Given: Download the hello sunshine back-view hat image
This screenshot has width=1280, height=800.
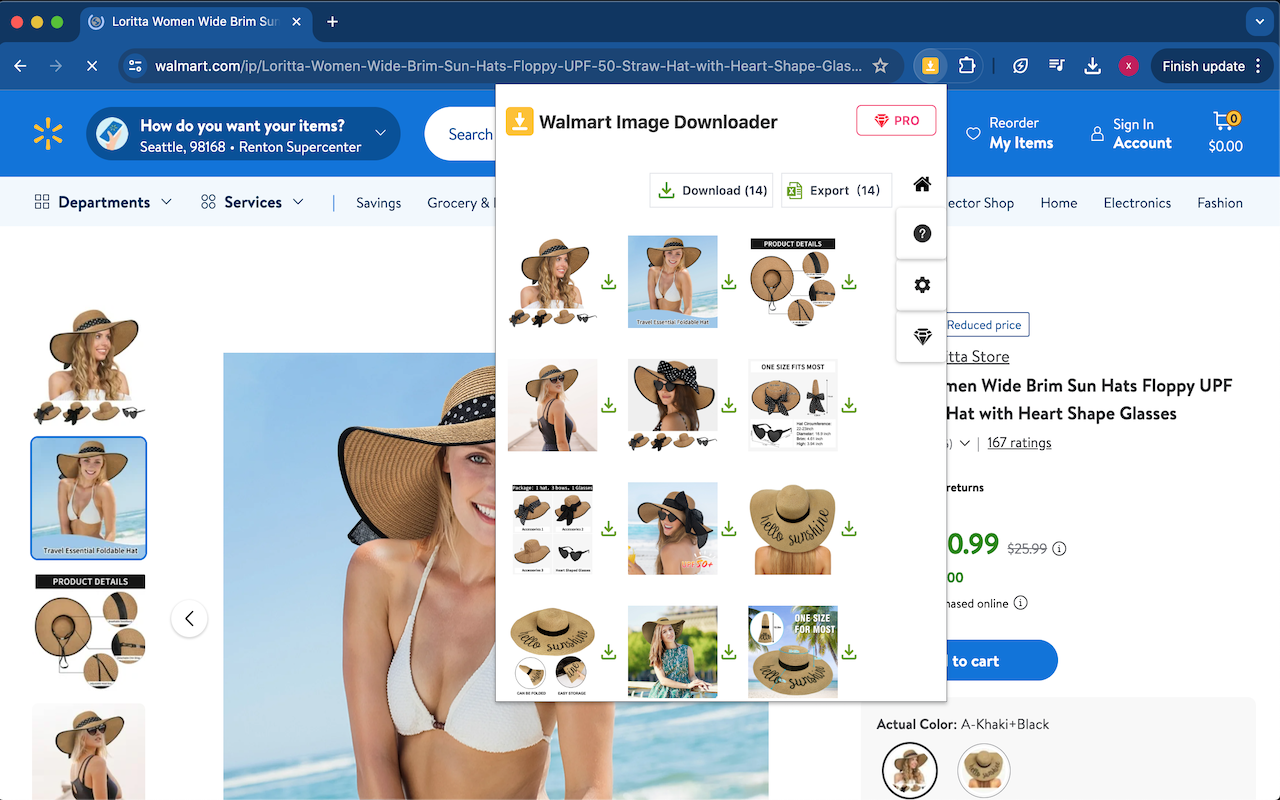Looking at the screenshot, I should tap(848, 528).
